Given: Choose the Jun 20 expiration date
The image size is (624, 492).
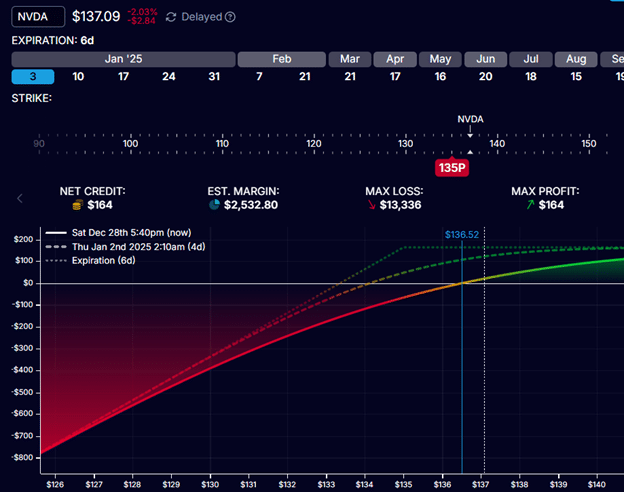Looking at the screenshot, I should point(486,76).
